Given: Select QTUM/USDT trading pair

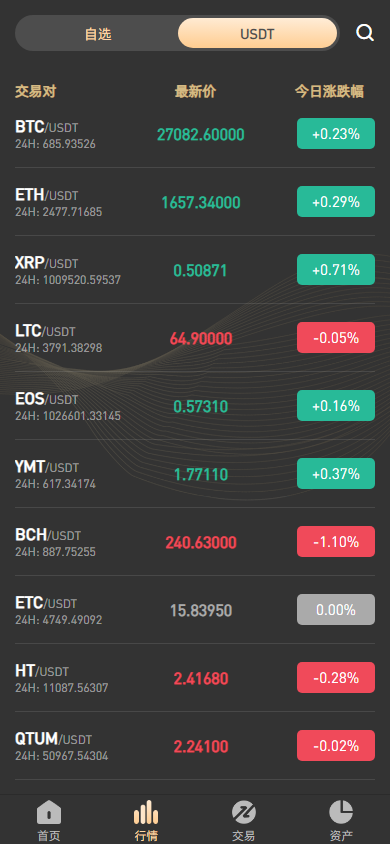Looking at the screenshot, I should point(195,745).
